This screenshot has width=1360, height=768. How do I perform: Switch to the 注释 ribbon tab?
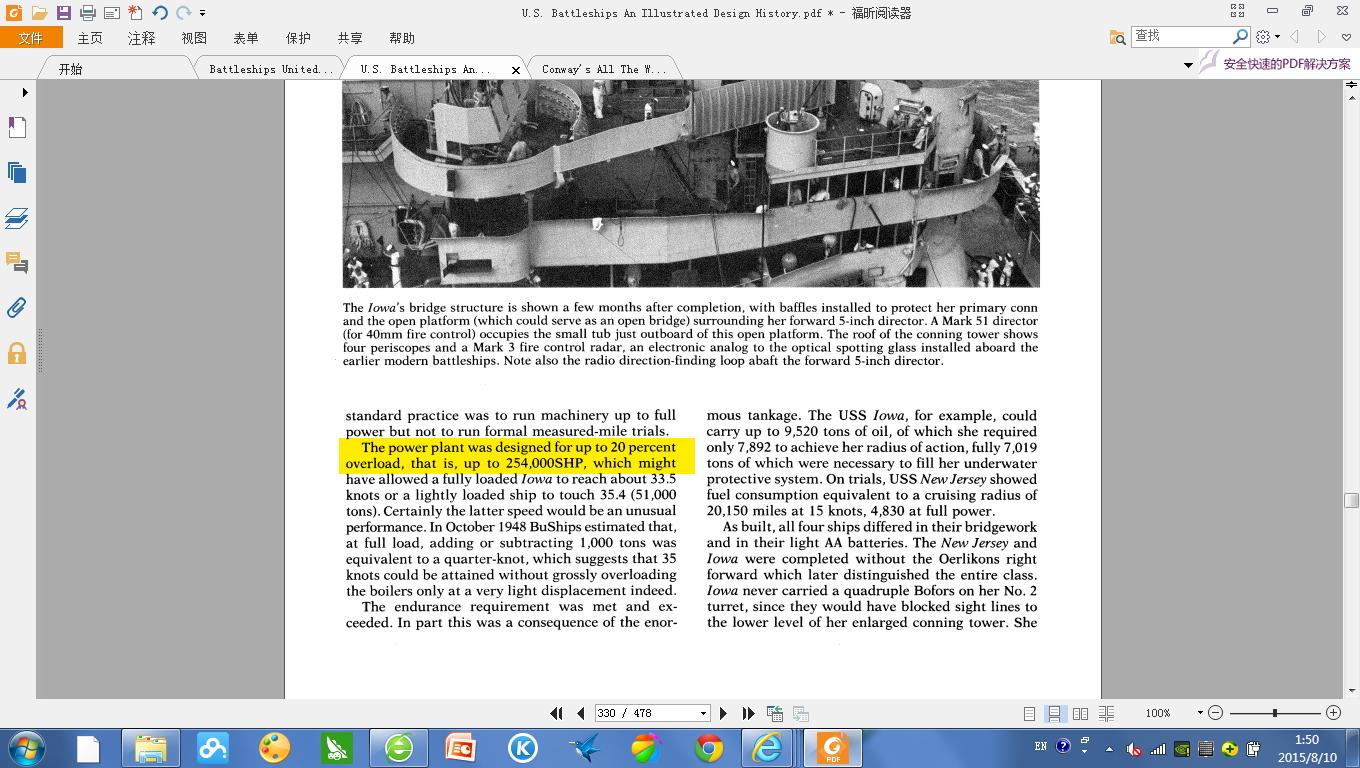(x=142, y=38)
